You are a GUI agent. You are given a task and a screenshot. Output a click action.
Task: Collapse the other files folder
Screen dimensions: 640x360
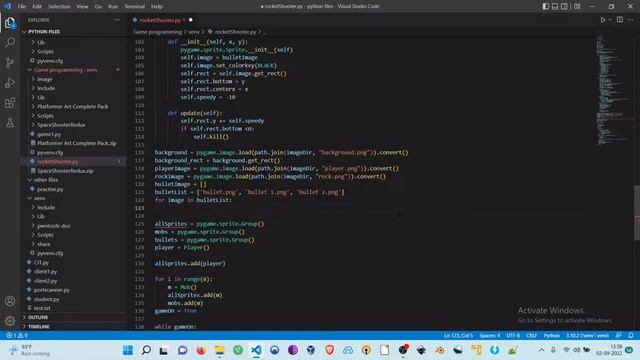click(x=73, y=180)
